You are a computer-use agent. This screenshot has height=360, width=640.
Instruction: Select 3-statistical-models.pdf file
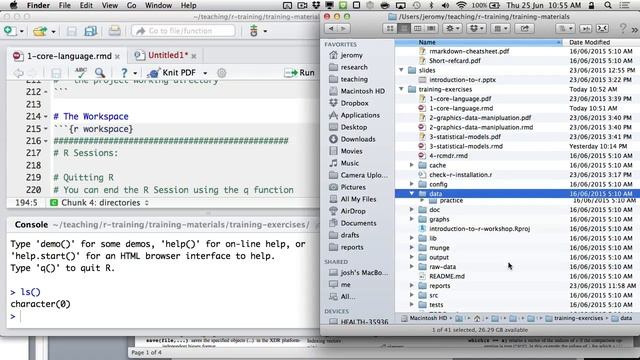(464, 137)
